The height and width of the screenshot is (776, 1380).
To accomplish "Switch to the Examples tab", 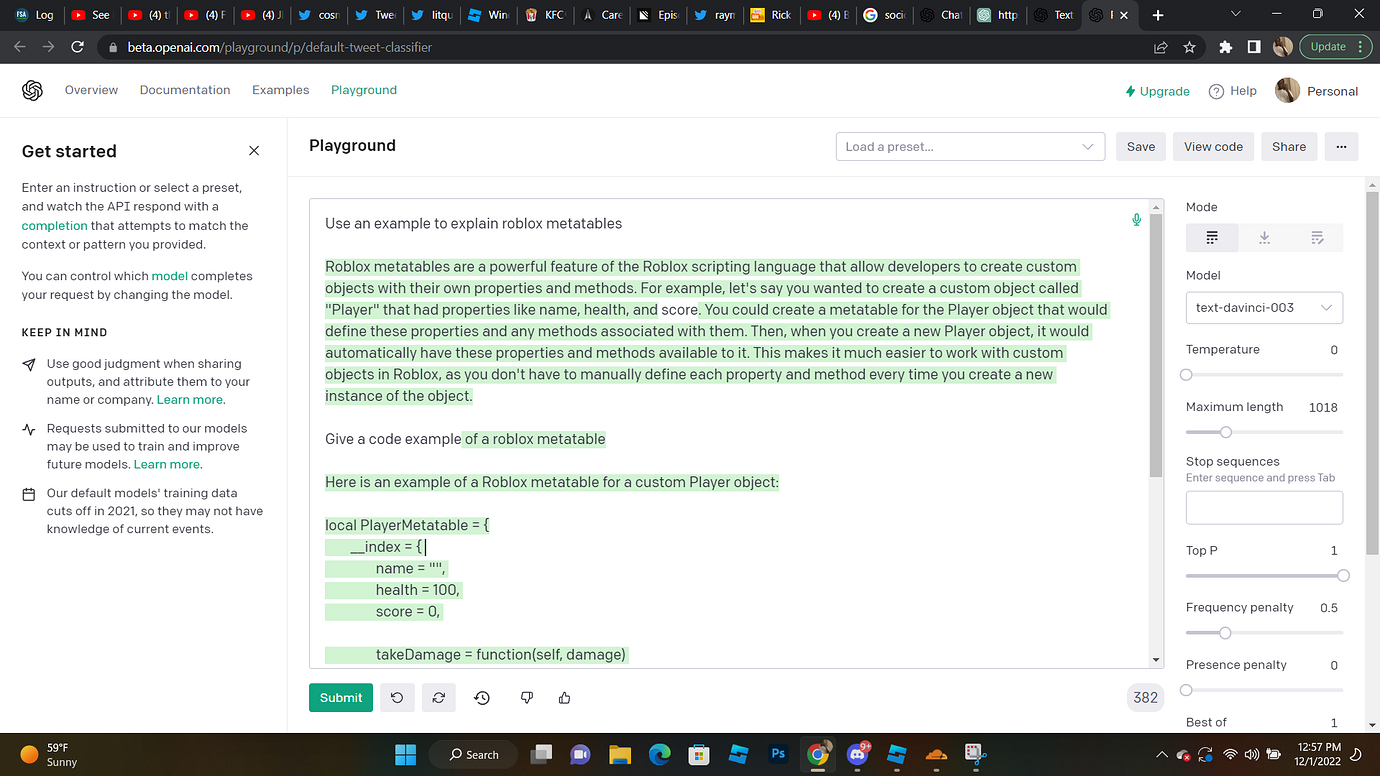I will pos(280,89).
